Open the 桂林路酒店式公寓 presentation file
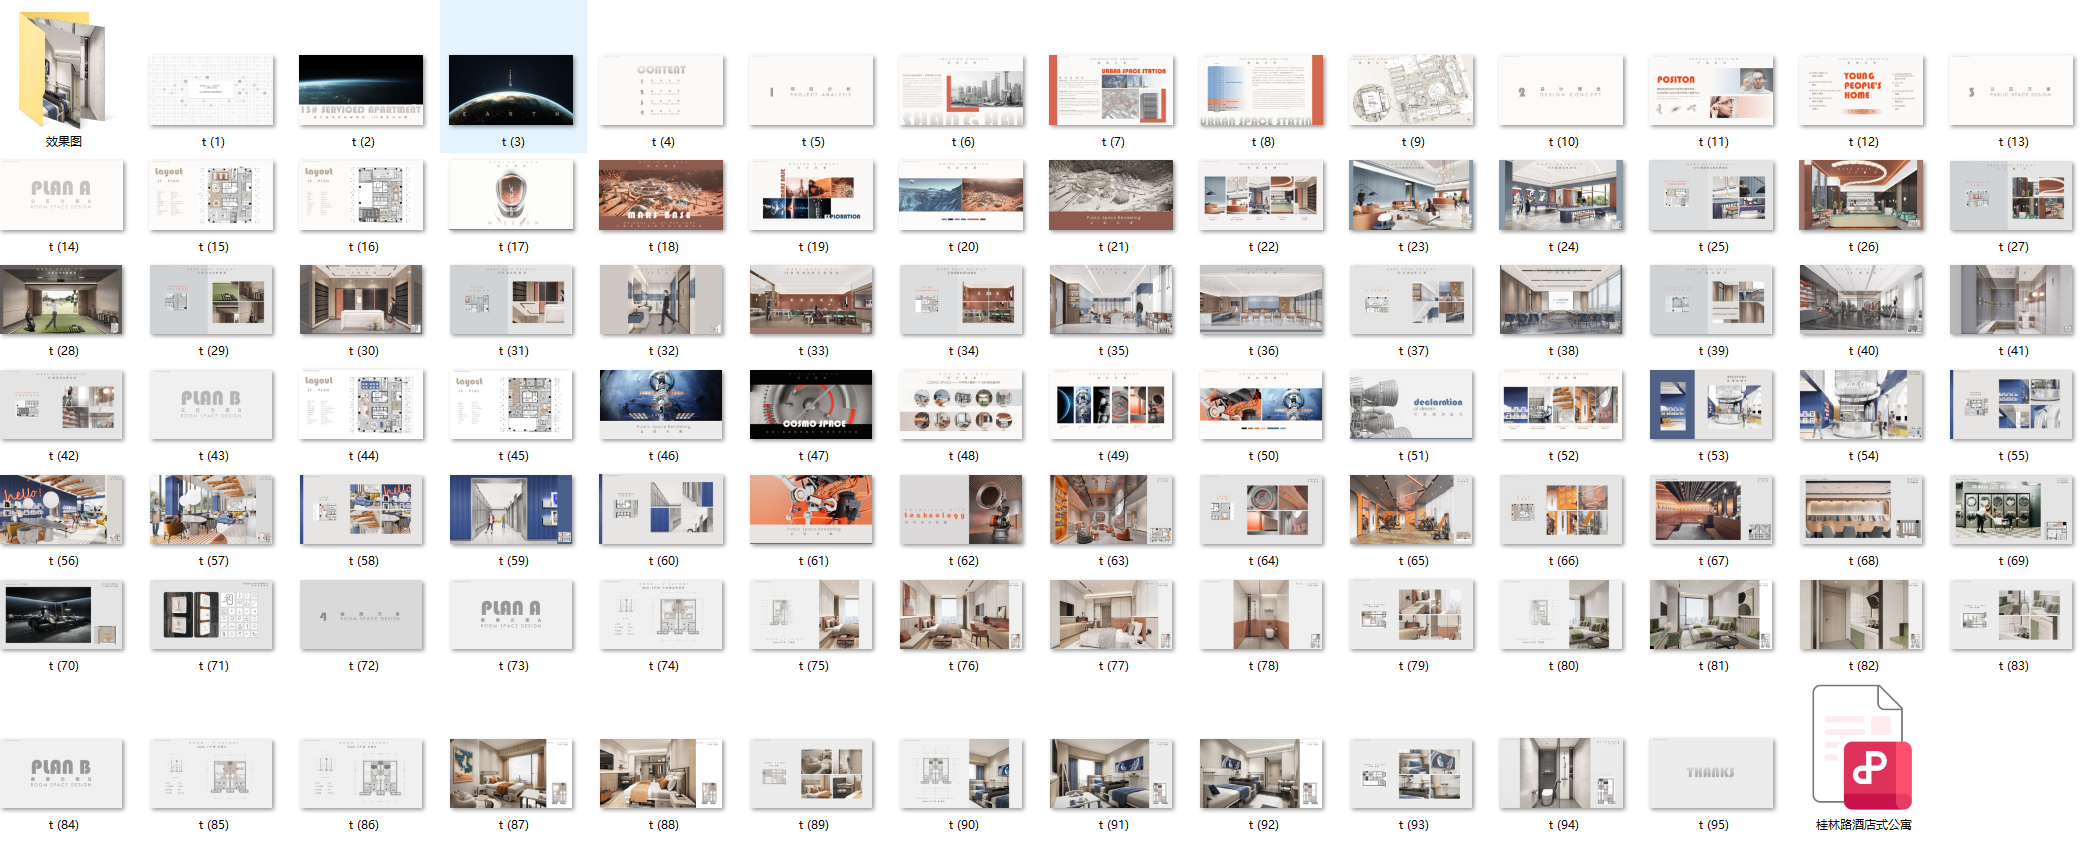The image size is (2086, 865). click(x=1861, y=748)
